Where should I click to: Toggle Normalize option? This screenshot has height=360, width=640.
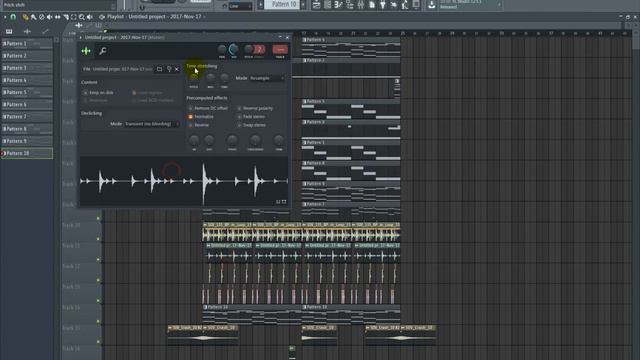(201, 117)
